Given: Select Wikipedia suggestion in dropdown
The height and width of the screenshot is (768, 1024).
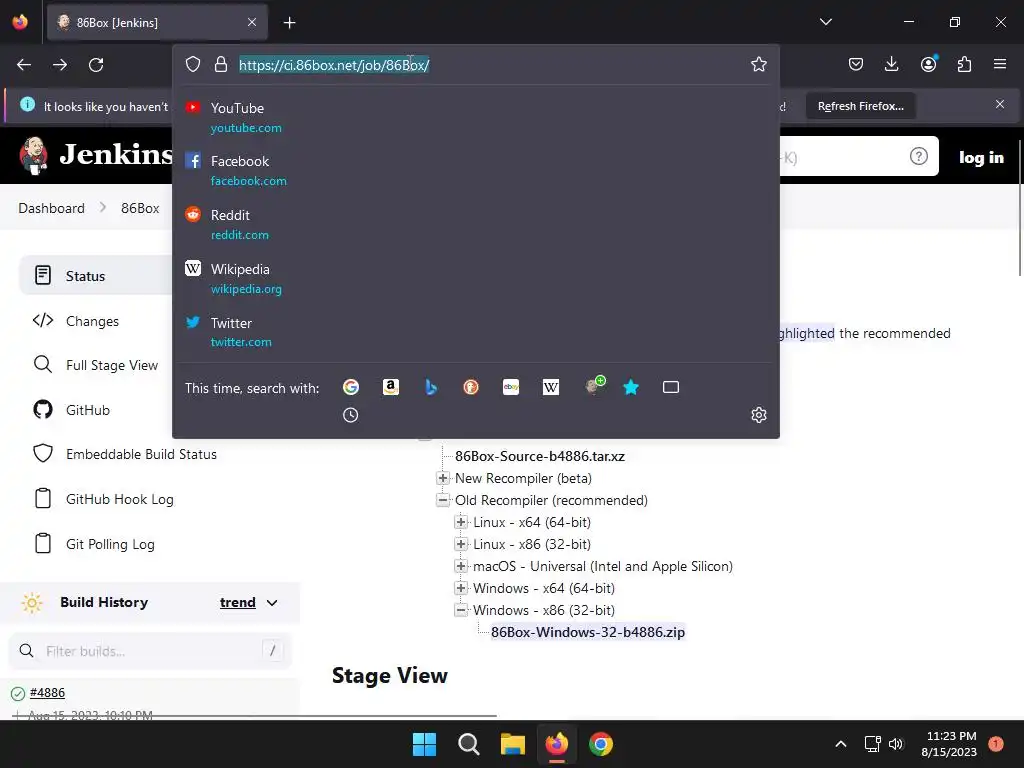Looking at the screenshot, I should 475,279.
